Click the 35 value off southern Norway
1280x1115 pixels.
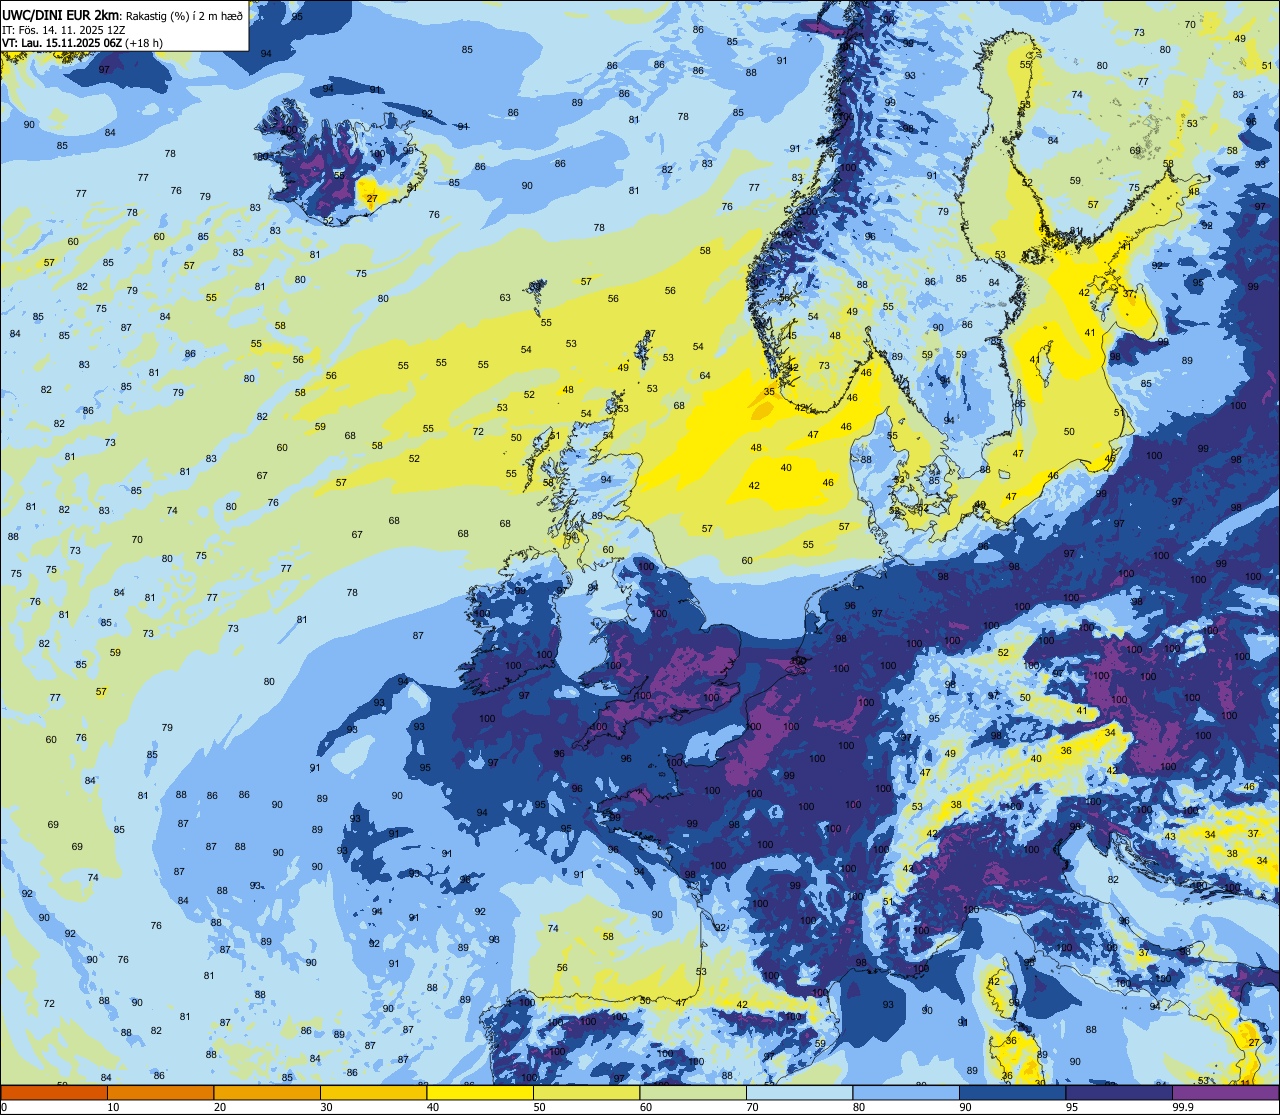[770, 392]
